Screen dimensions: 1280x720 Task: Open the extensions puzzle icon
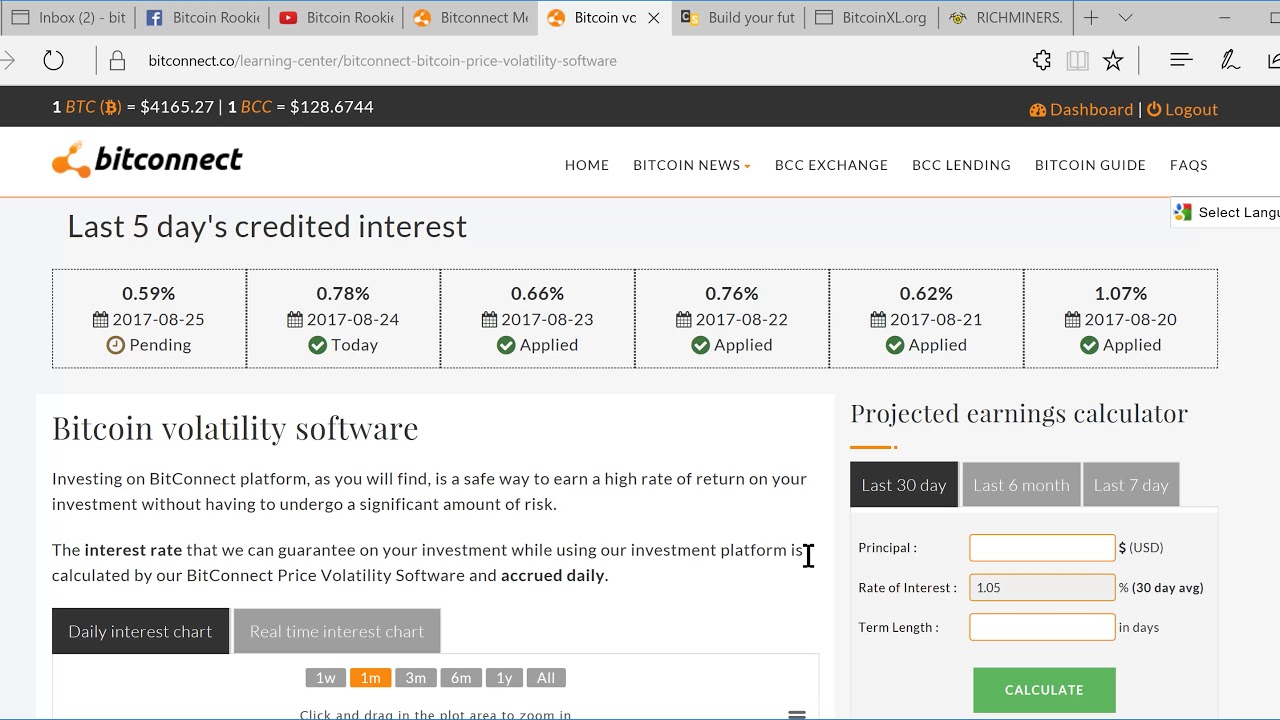point(1042,61)
